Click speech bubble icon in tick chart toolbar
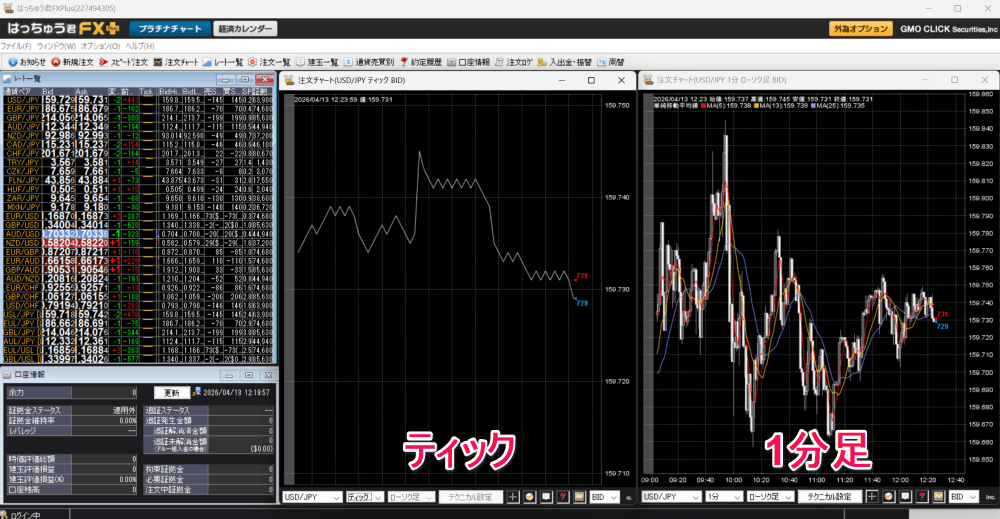 [x=546, y=497]
